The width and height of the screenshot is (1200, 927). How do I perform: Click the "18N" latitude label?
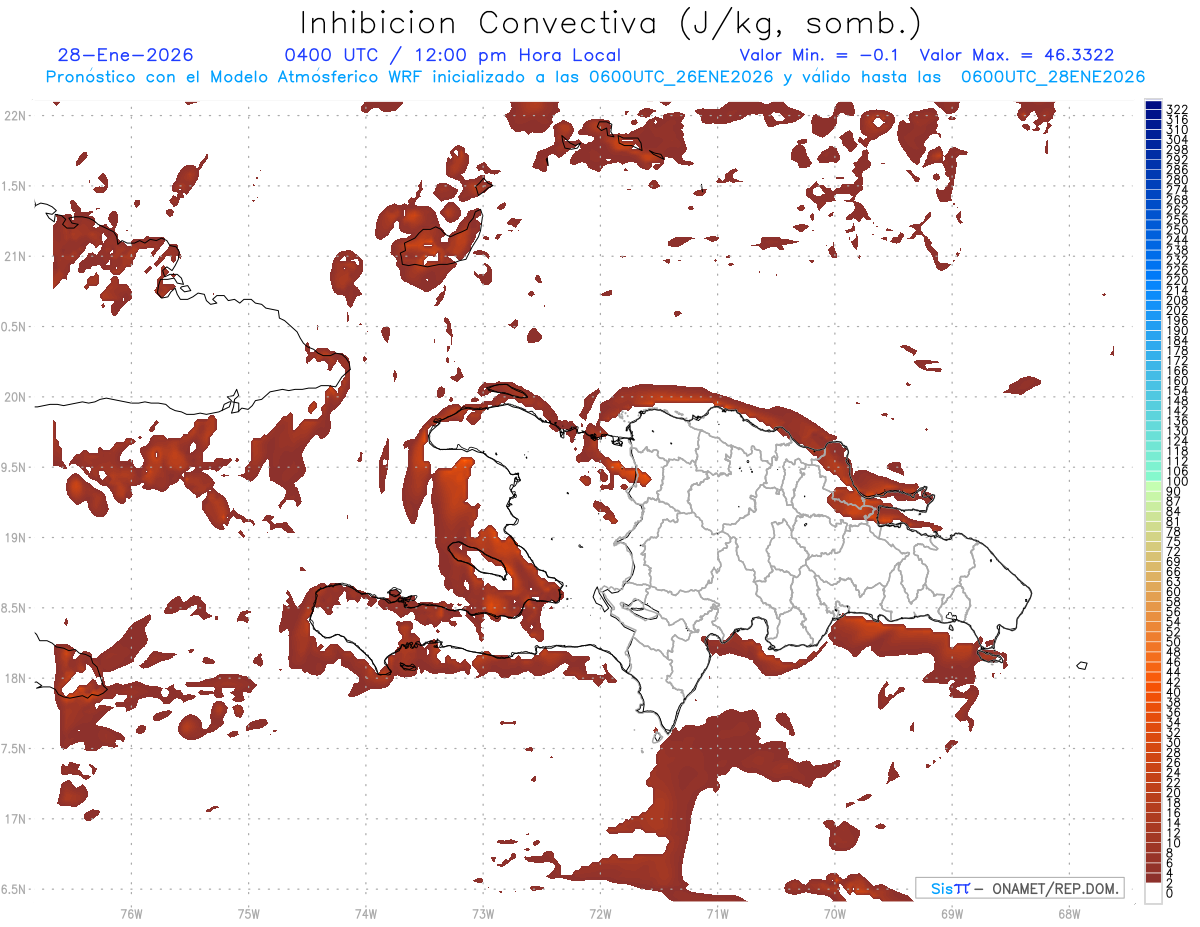[x=15, y=678]
